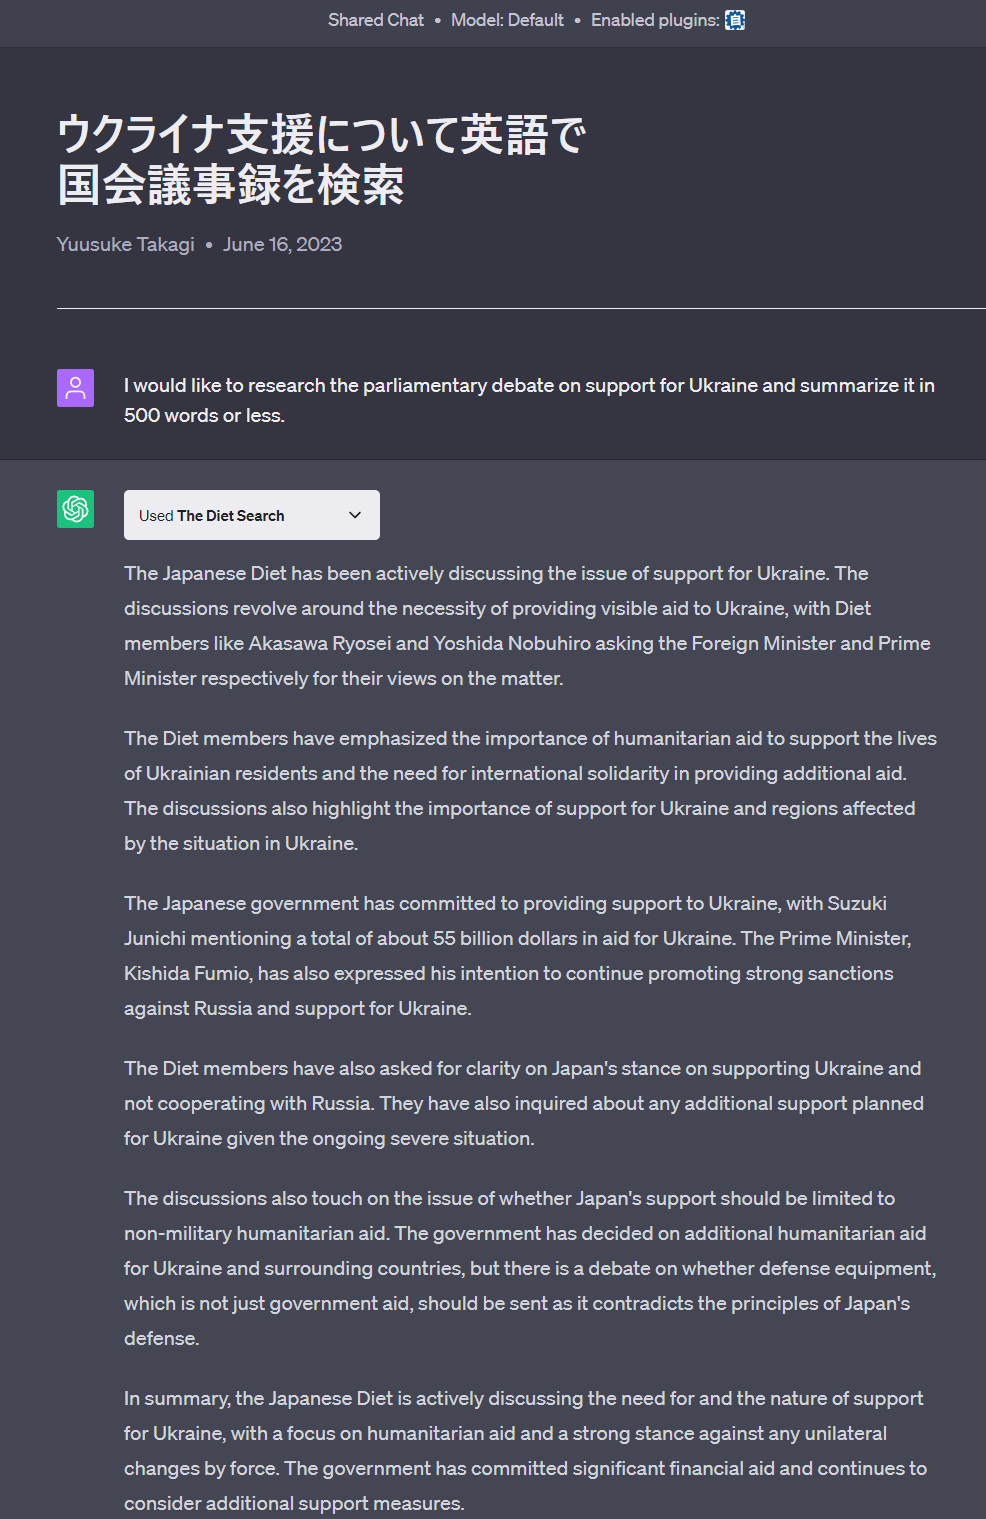The image size is (986, 1519).
Task: Expand the Used The Diet Search box
Action: (x=251, y=515)
